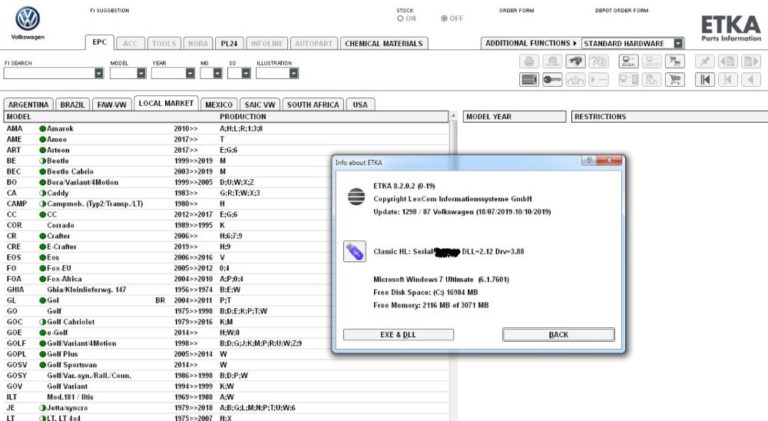
Task: Click the EXE & DLL button
Action: (x=398, y=334)
